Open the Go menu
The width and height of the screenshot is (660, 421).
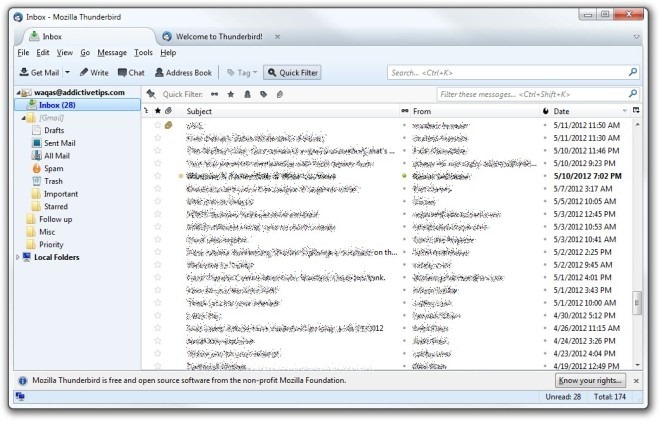coord(85,53)
